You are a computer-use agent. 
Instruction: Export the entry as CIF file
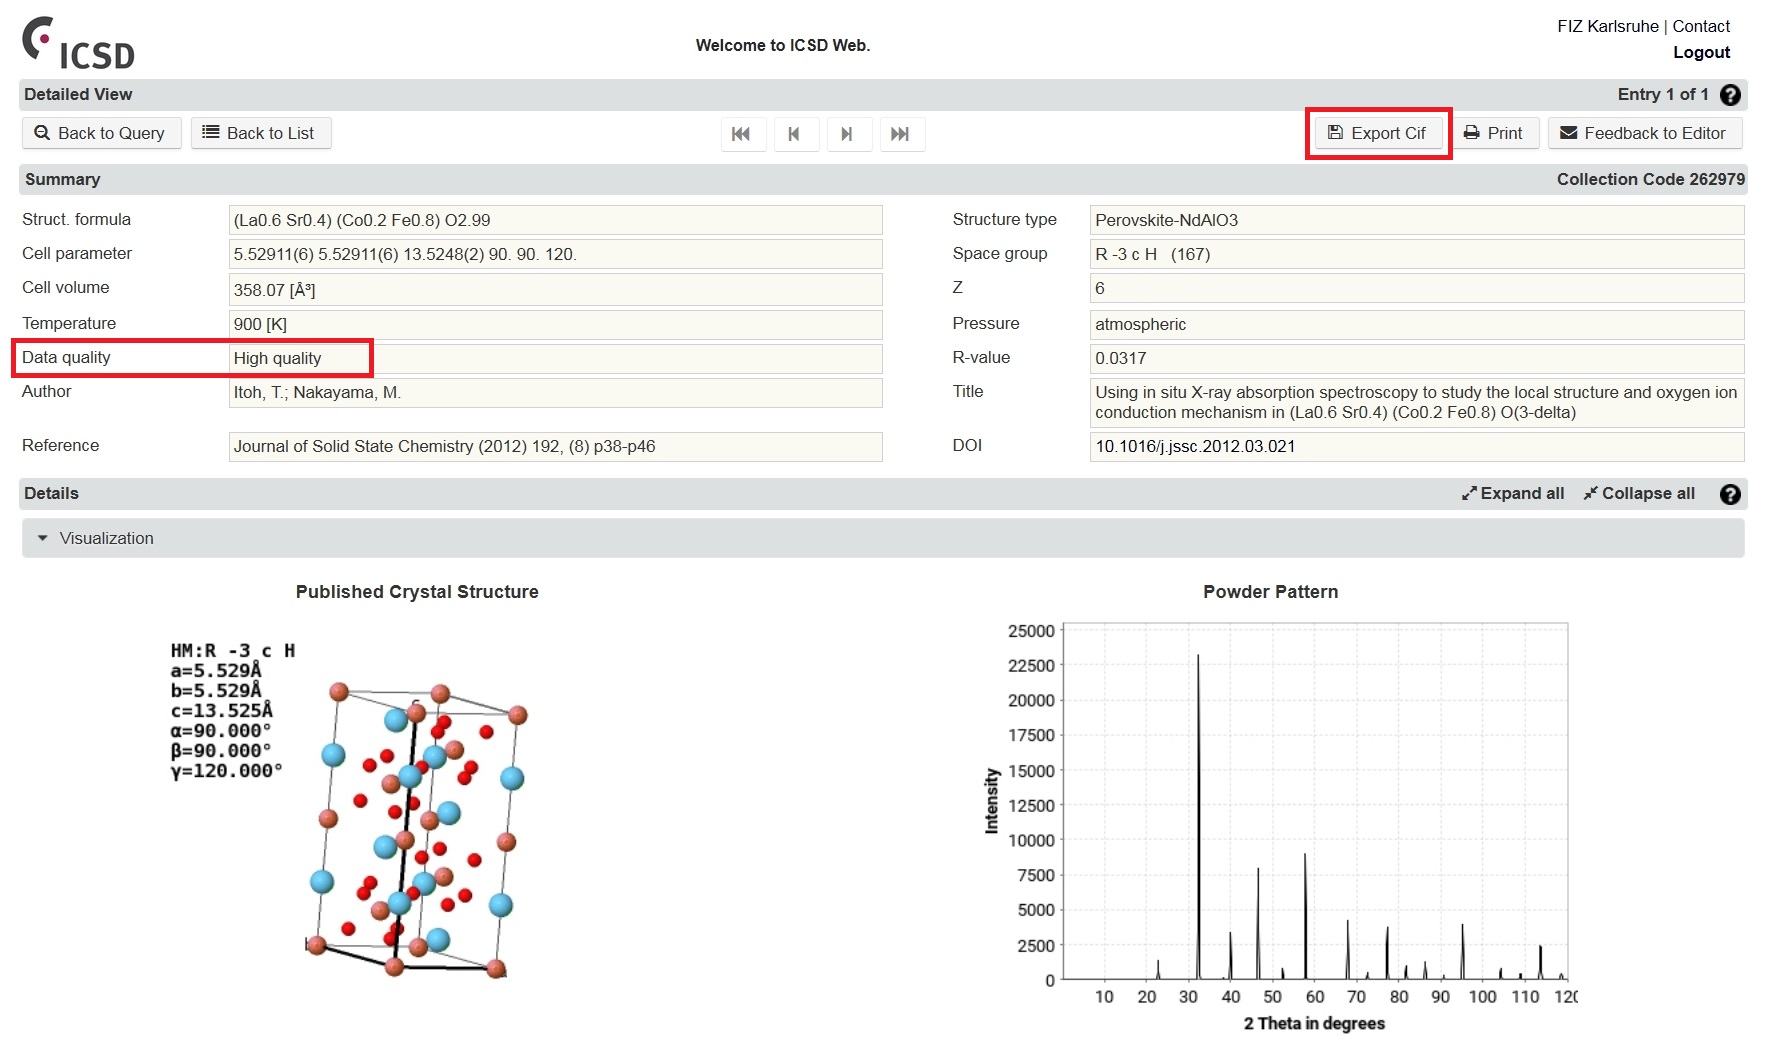click(1378, 132)
